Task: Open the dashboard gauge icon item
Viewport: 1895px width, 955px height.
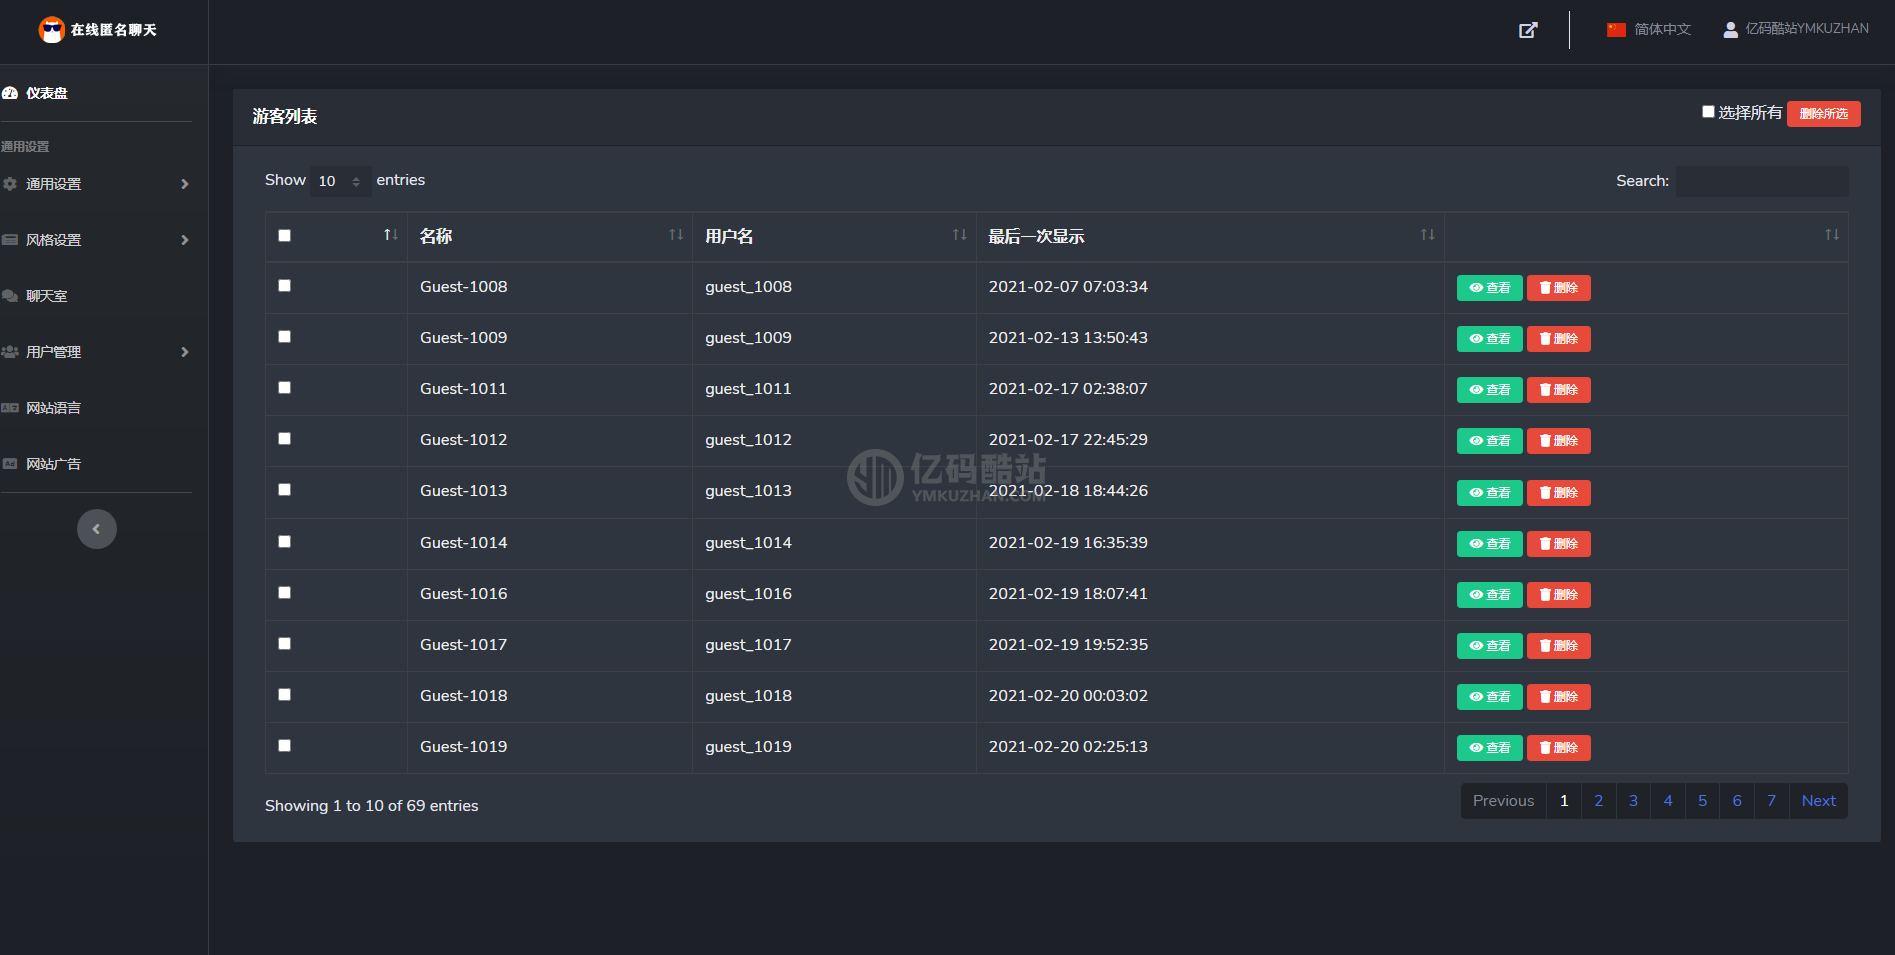Action: point(10,93)
